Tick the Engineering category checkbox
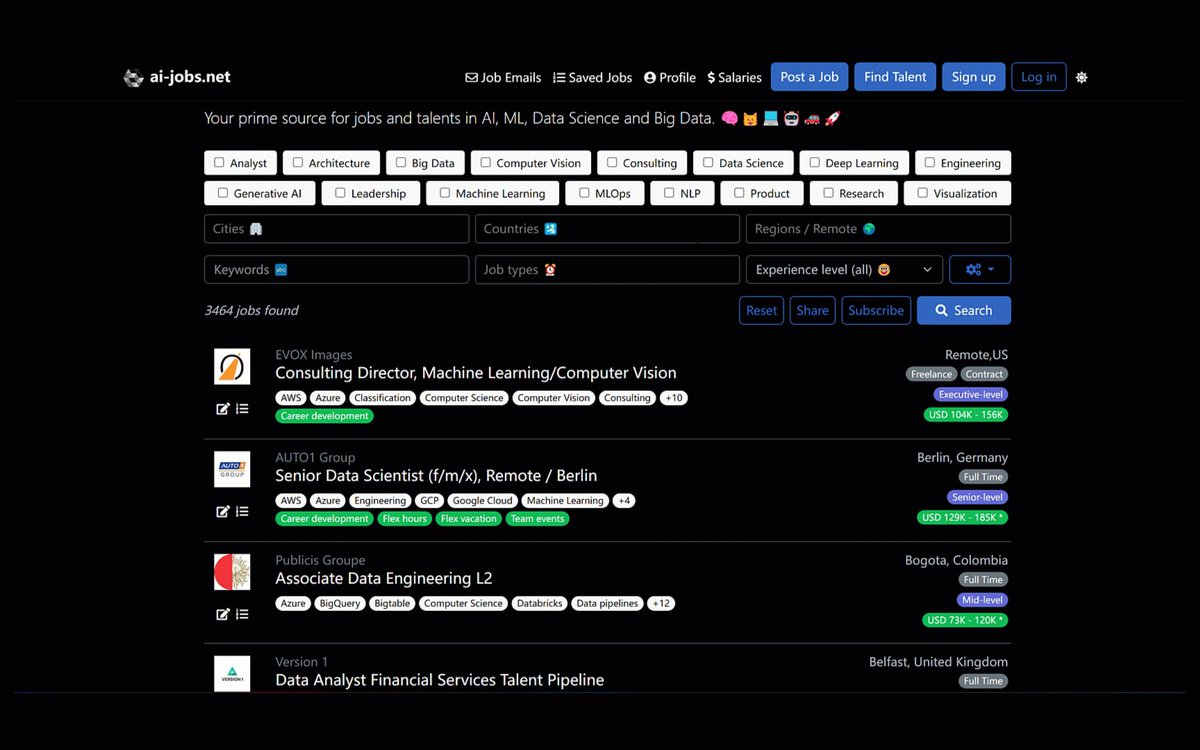The width and height of the screenshot is (1200, 750). pos(930,162)
